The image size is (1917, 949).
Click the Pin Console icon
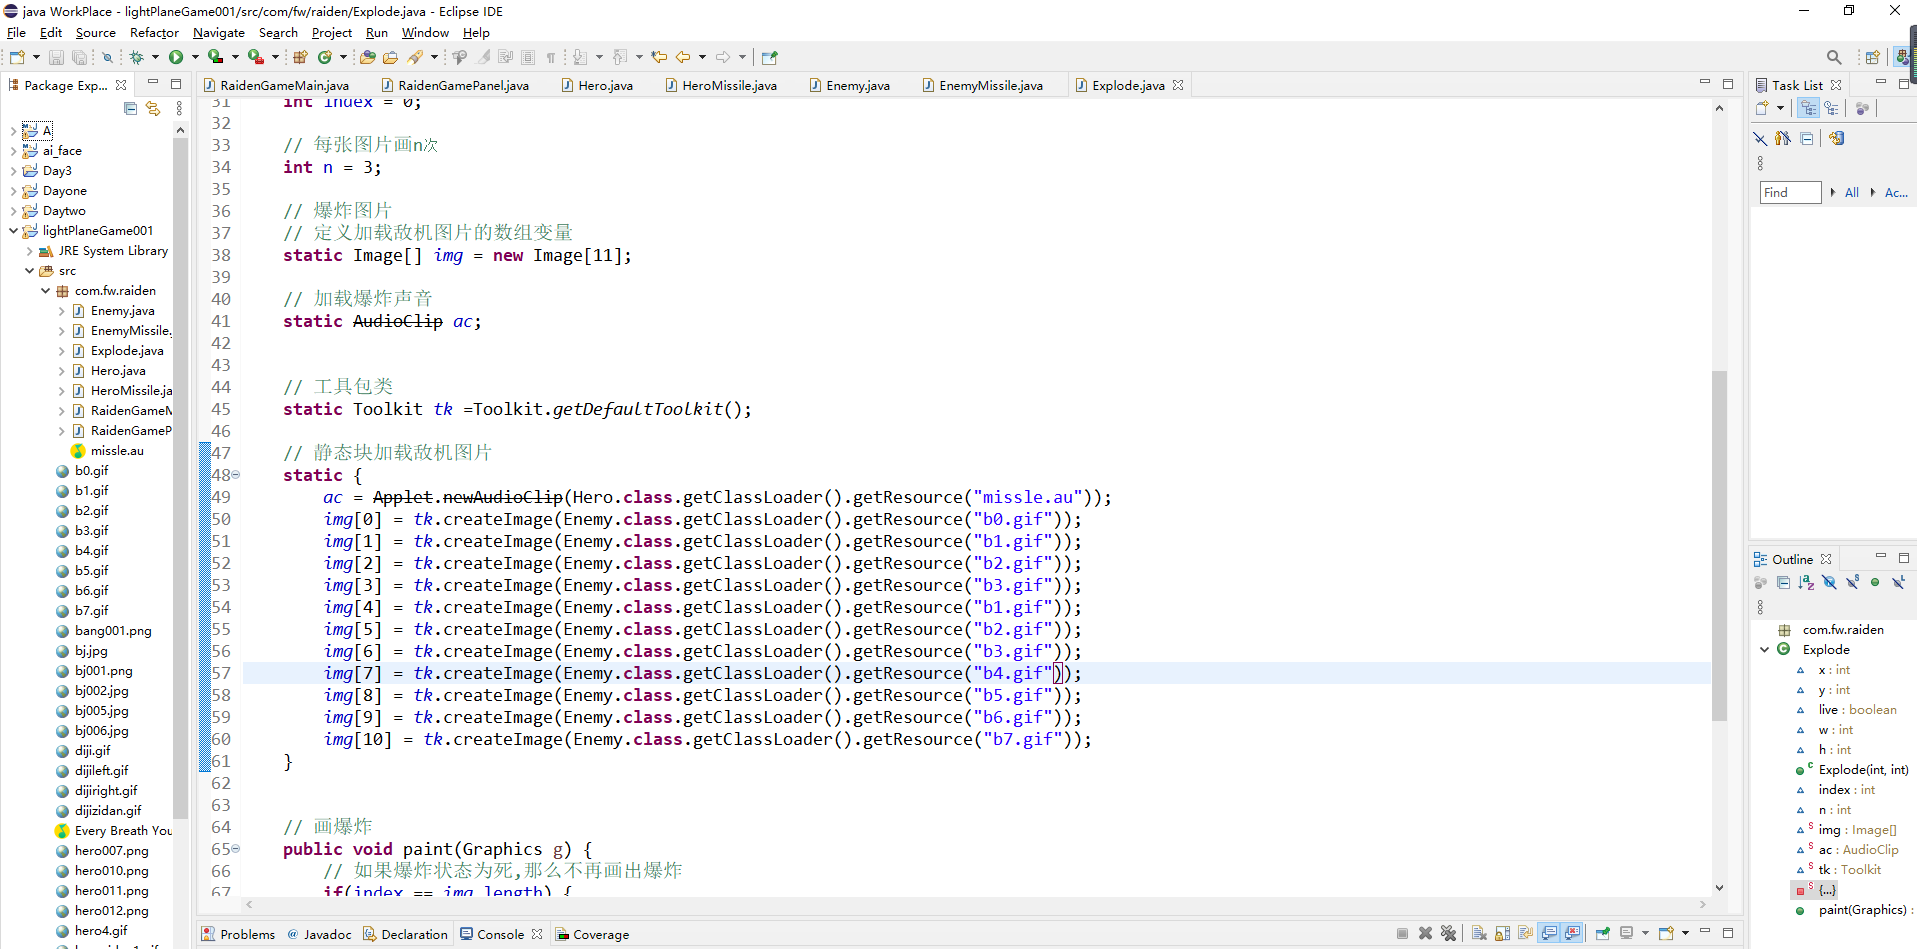(1602, 933)
